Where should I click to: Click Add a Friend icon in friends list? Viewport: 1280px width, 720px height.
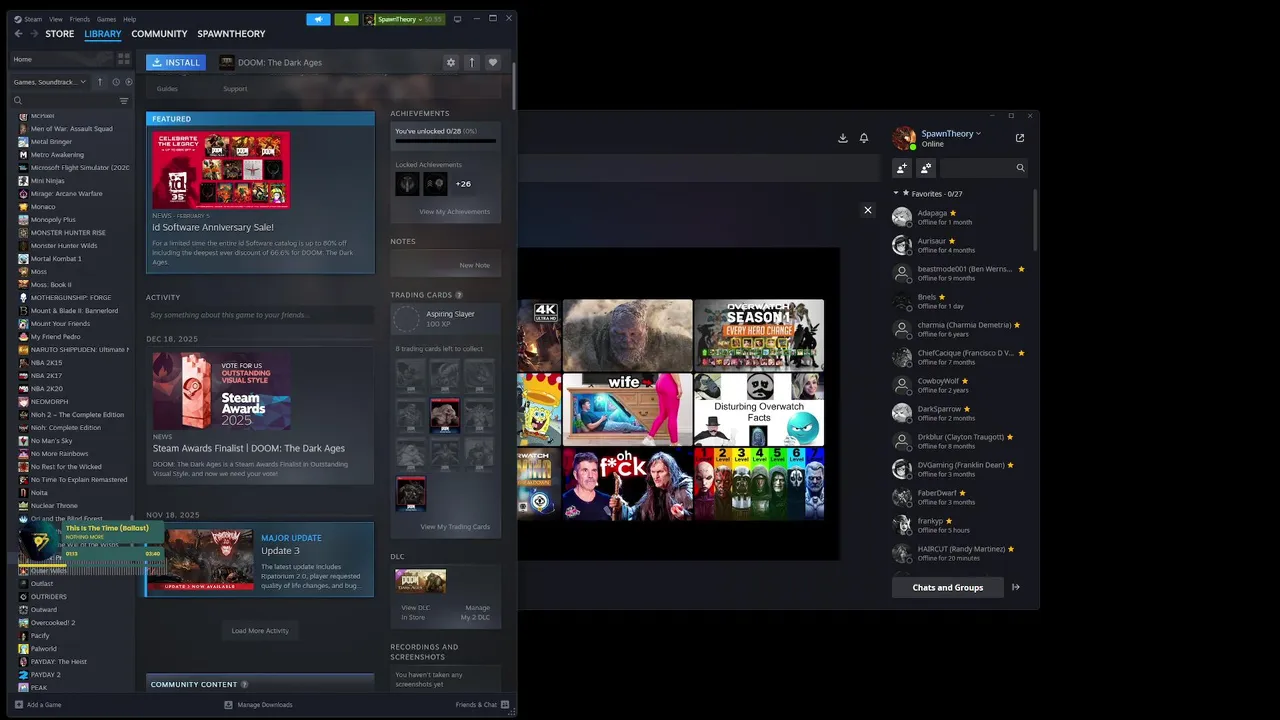point(902,168)
